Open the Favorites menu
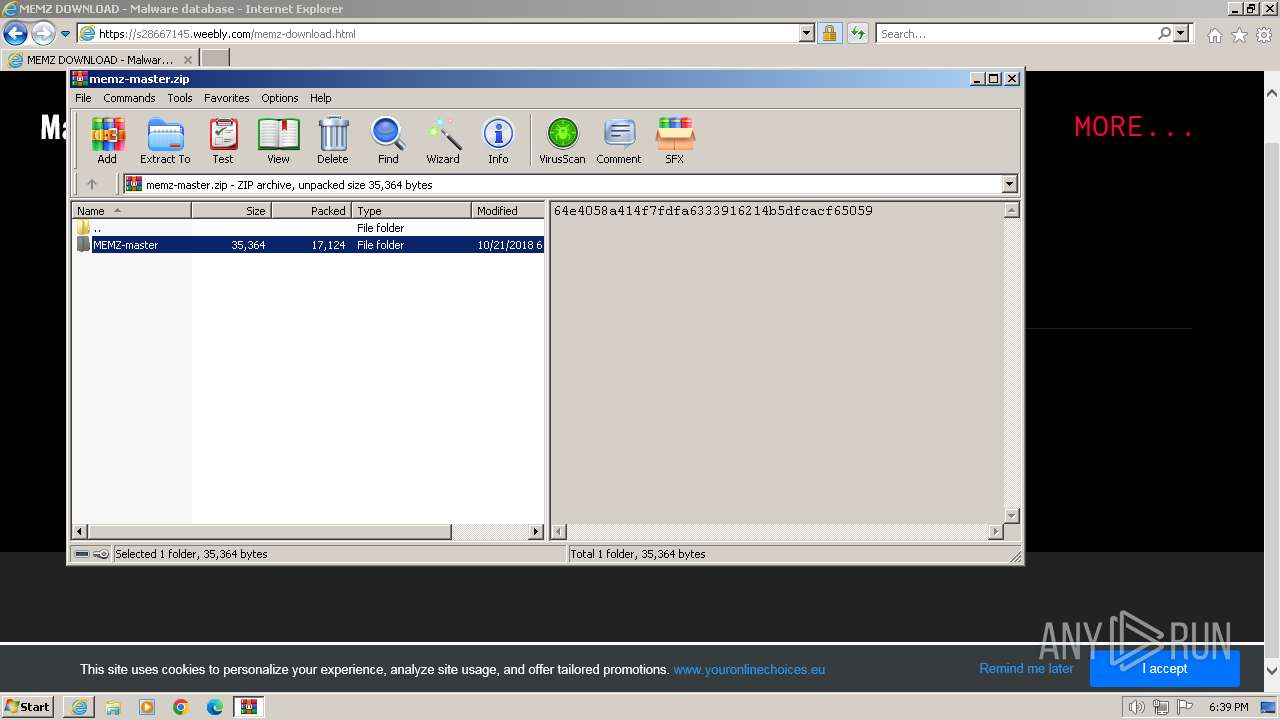Image resolution: width=1280 pixels, height=720 pixels. click(227, 98)
